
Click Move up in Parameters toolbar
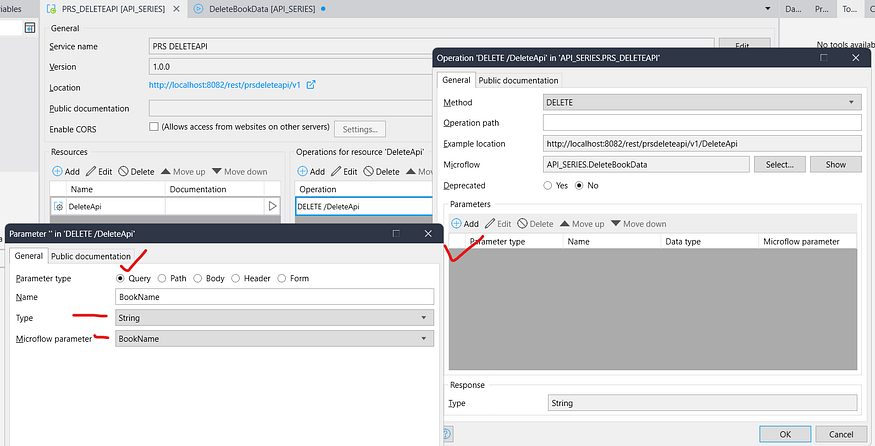(x=566, y=224)
